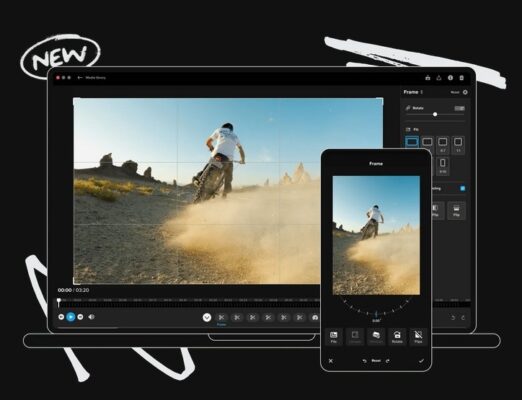Tap Fit button in phone toolbar
Viewport: 522px width, 400px height.
click(334, 337)
